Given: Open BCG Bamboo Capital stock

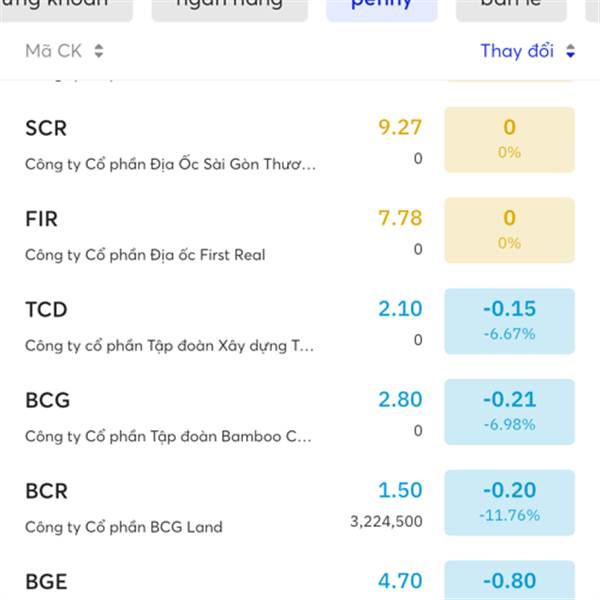Looking at the screenshot, I should (48, 400).
